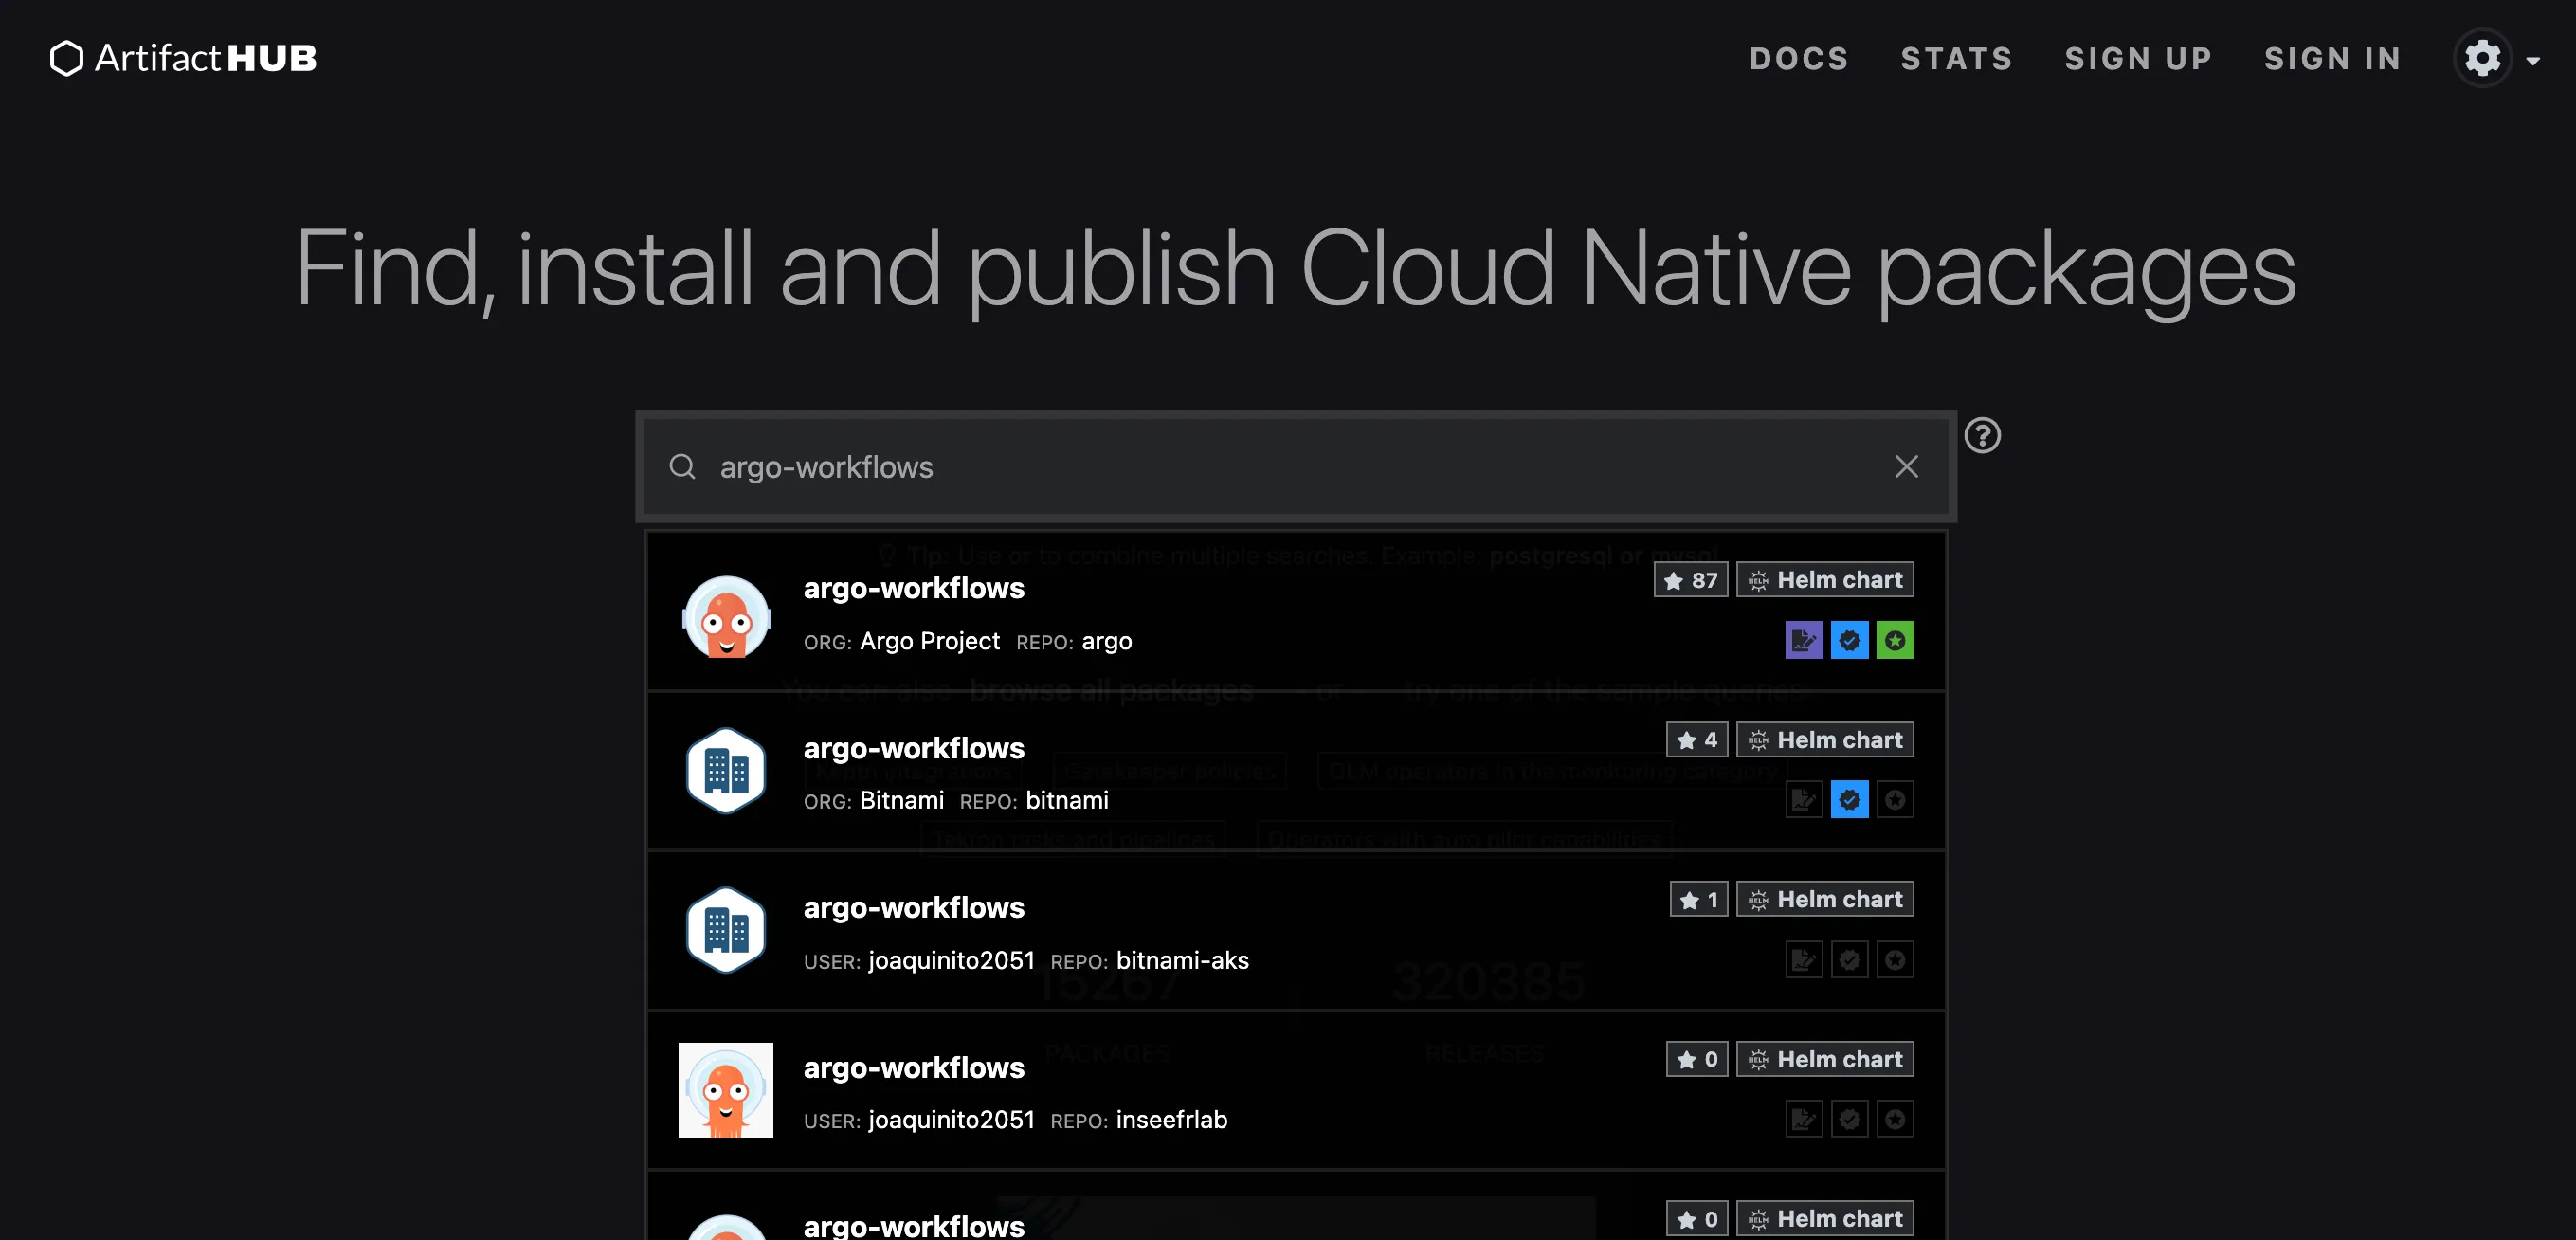Click repo name inseefrlab
This screenshot has height=1240, width=2576.
click(1171, 1120)
